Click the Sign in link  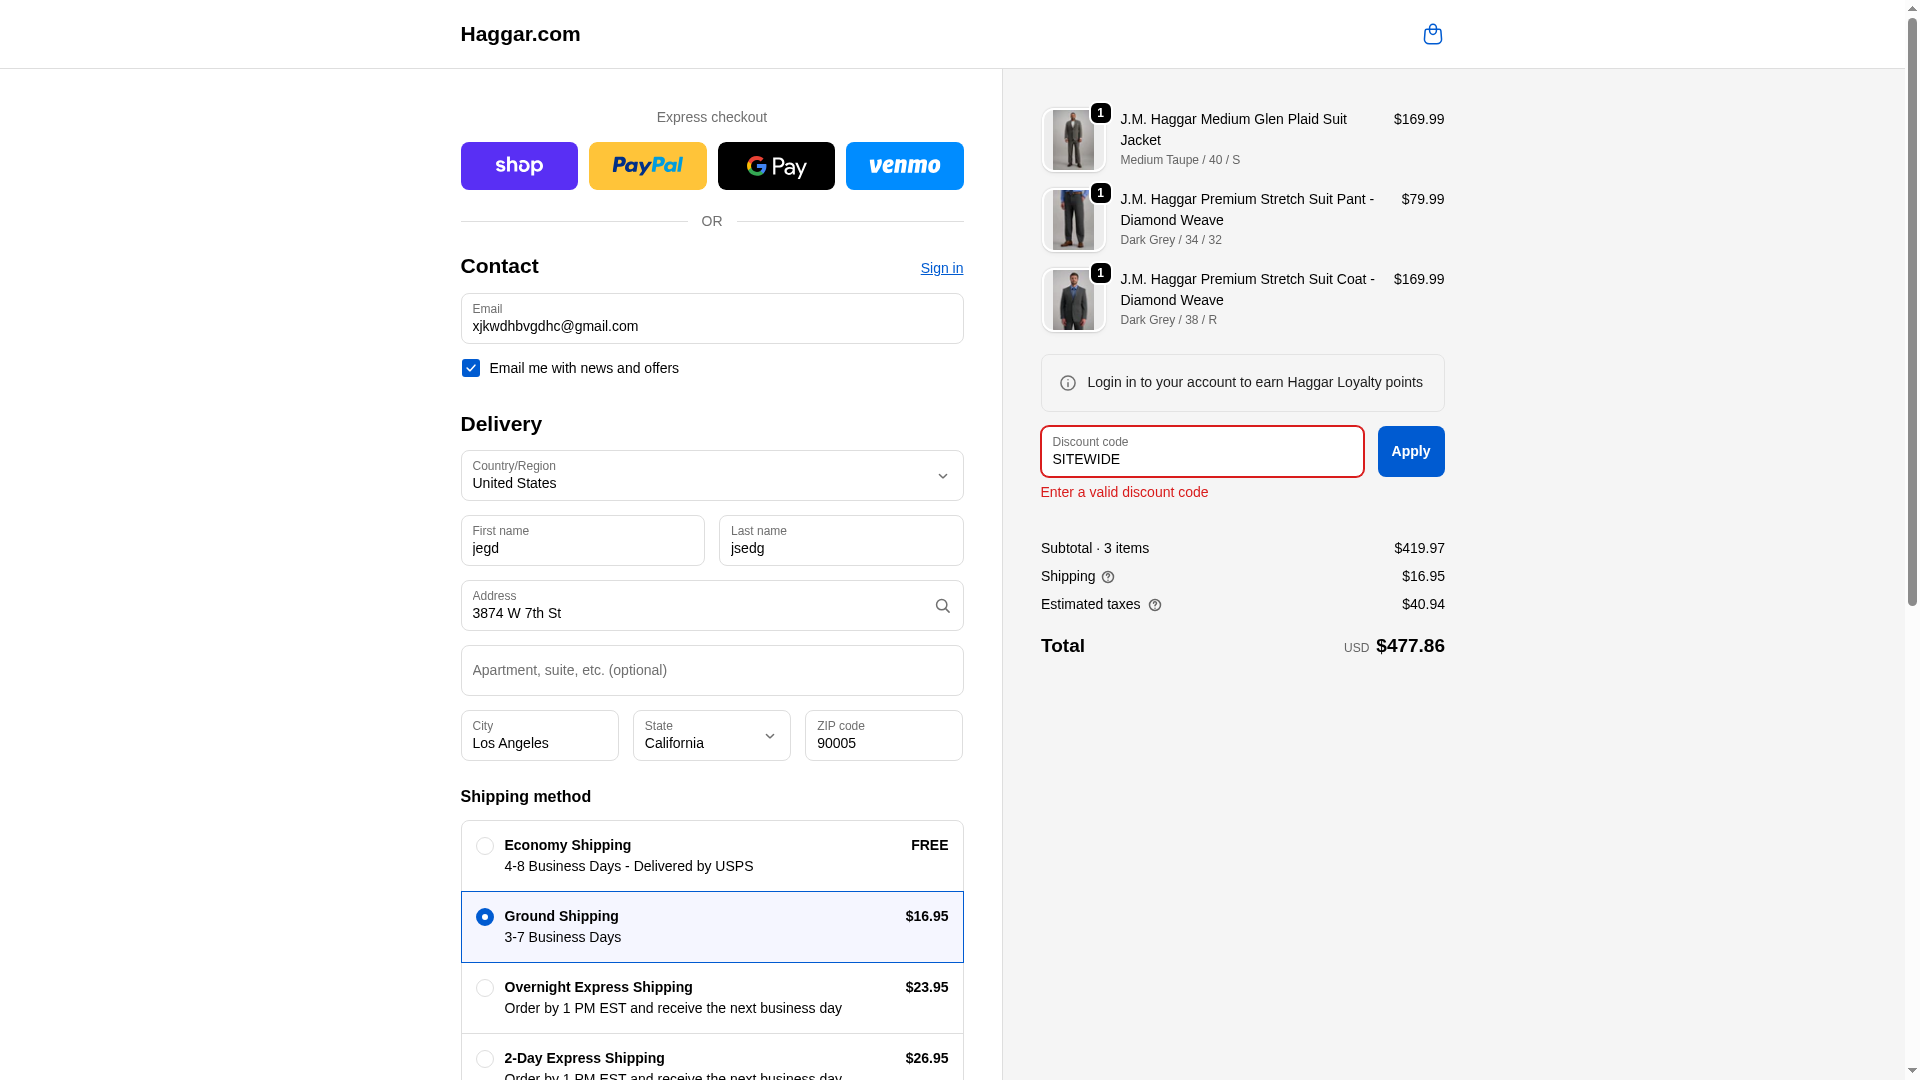pyautogui.click(x=942, y=268)
